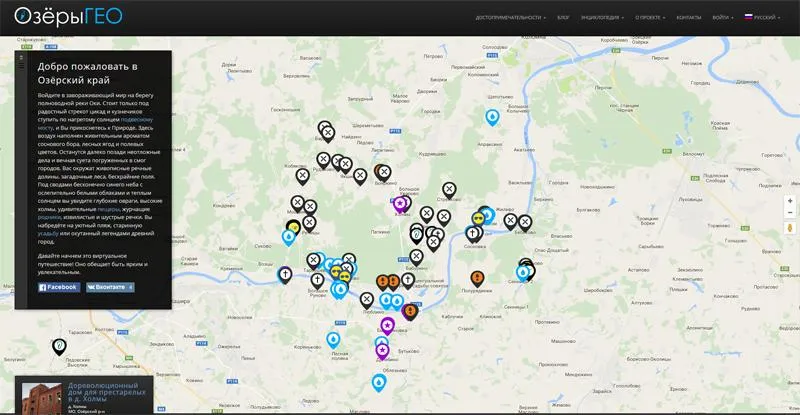Click the yellow sunglasses marker above Сосновка

coord(479,220)
